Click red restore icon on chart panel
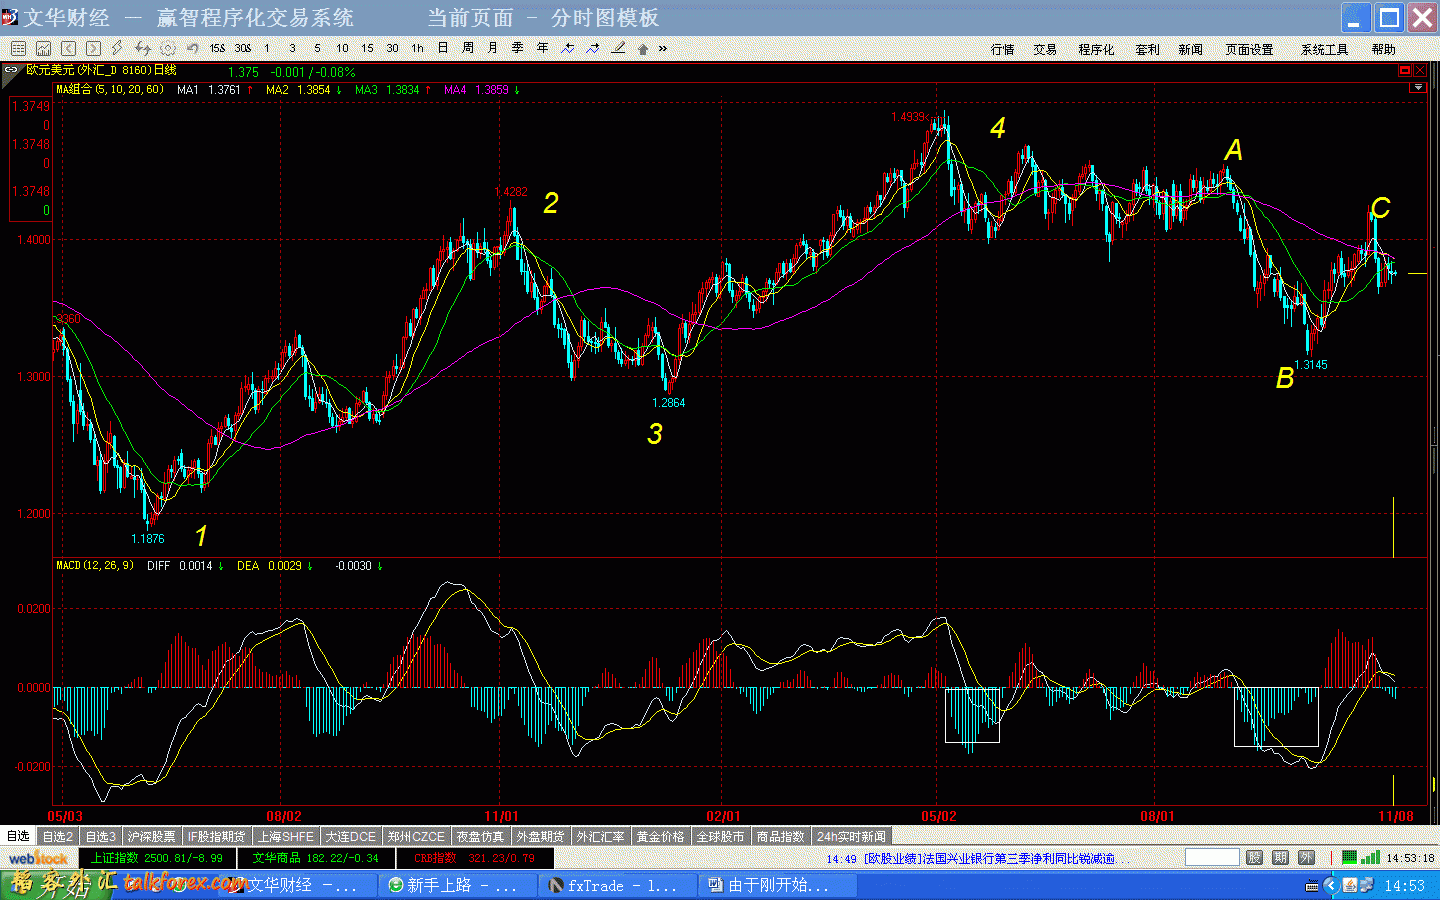Viewport: 1440px width, 900px height. tap(1404, 70)
